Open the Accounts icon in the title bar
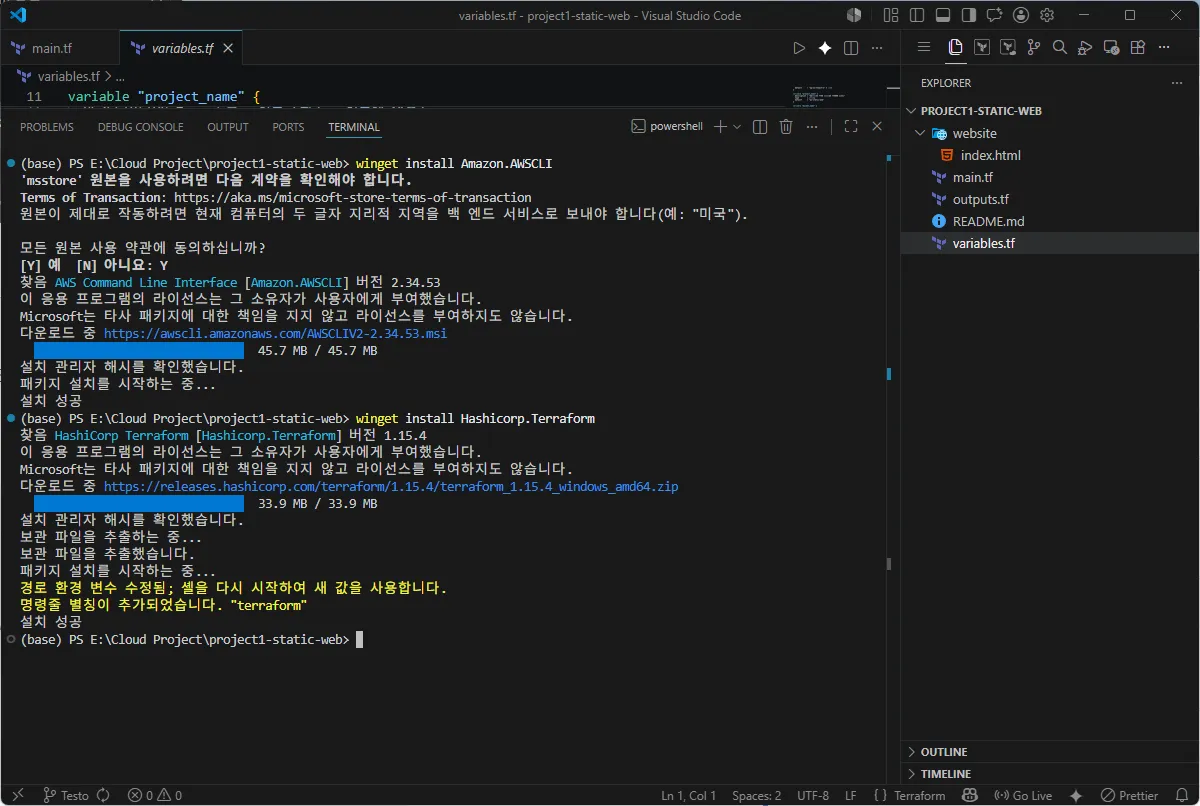This screenshot has width=1200, height=806. coord(1021,15)
